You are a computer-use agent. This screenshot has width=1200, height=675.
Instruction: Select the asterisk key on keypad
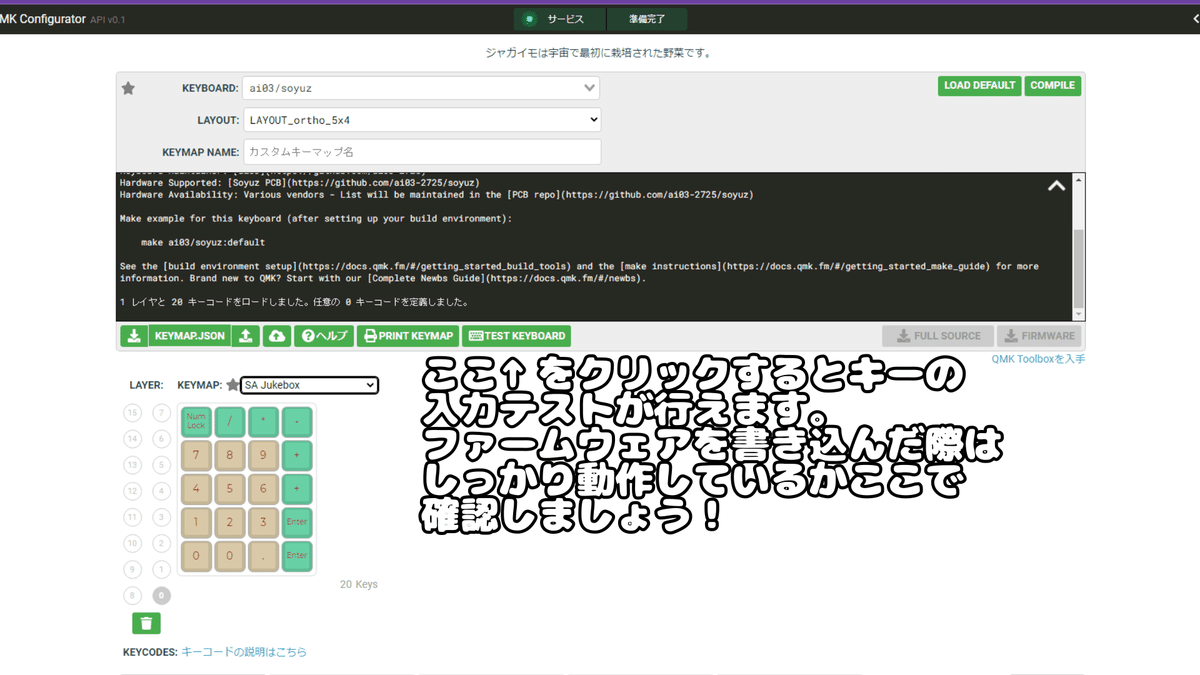pyautogui.click(x=263, y=422)
